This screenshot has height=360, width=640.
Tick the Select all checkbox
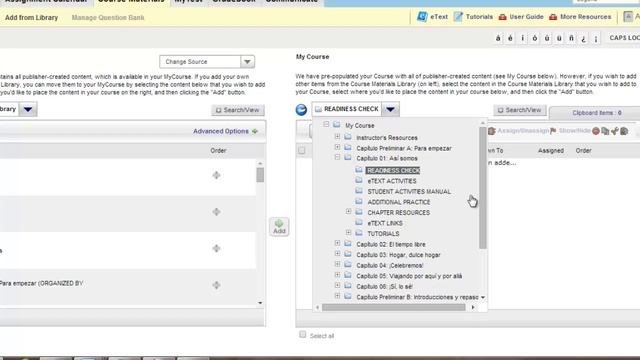click(302, 335)
